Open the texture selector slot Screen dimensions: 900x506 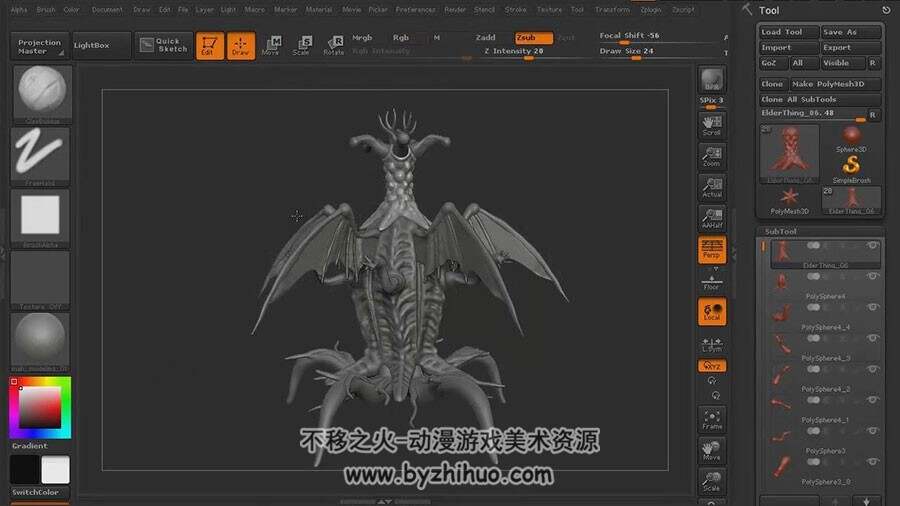(40, 280)
